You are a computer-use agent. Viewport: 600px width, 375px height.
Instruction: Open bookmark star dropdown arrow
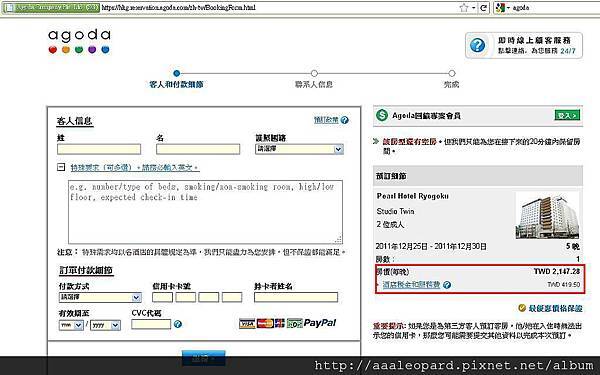click(x=474, y=8)
